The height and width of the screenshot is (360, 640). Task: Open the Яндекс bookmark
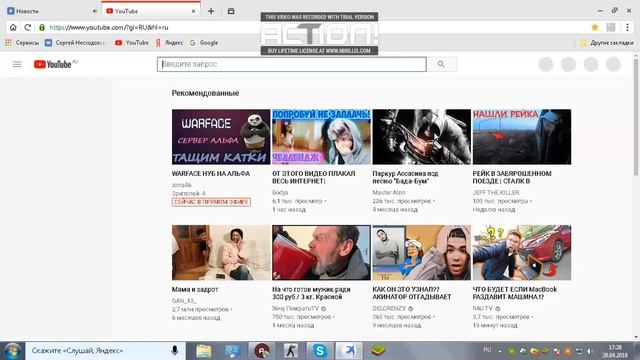click(169, 42)
